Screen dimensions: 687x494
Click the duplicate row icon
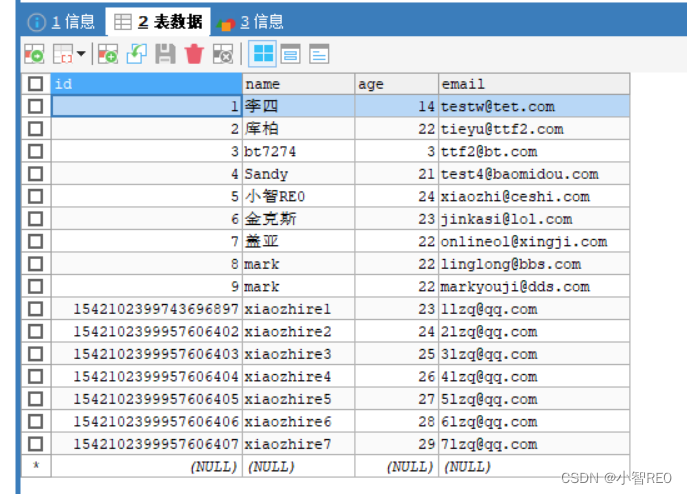(x=137, y=54)
